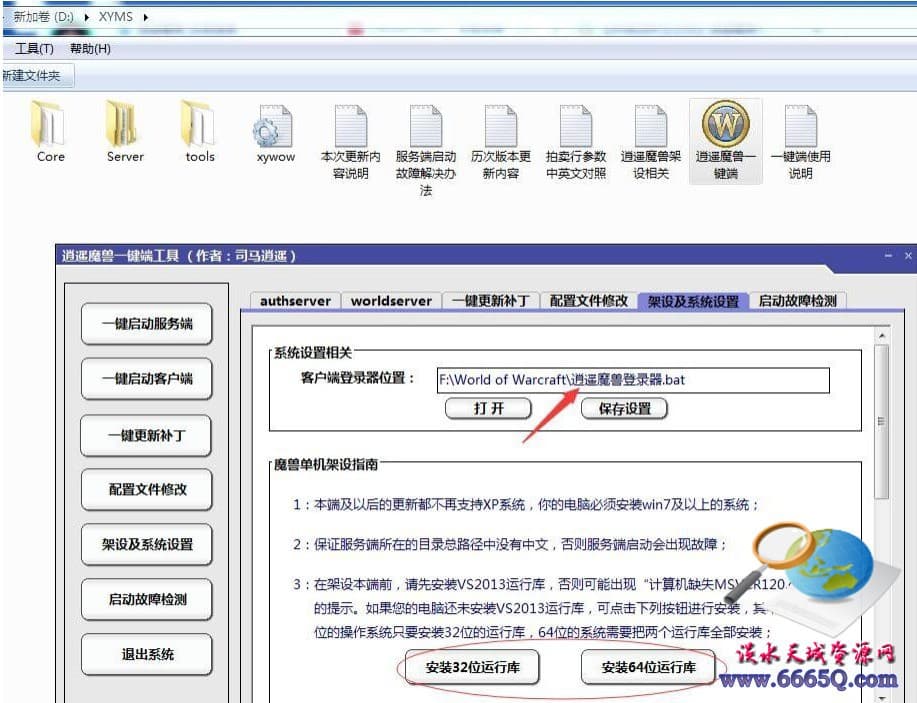Click 安装32位运行库 button
917x703 pixels.
(473, 667)
